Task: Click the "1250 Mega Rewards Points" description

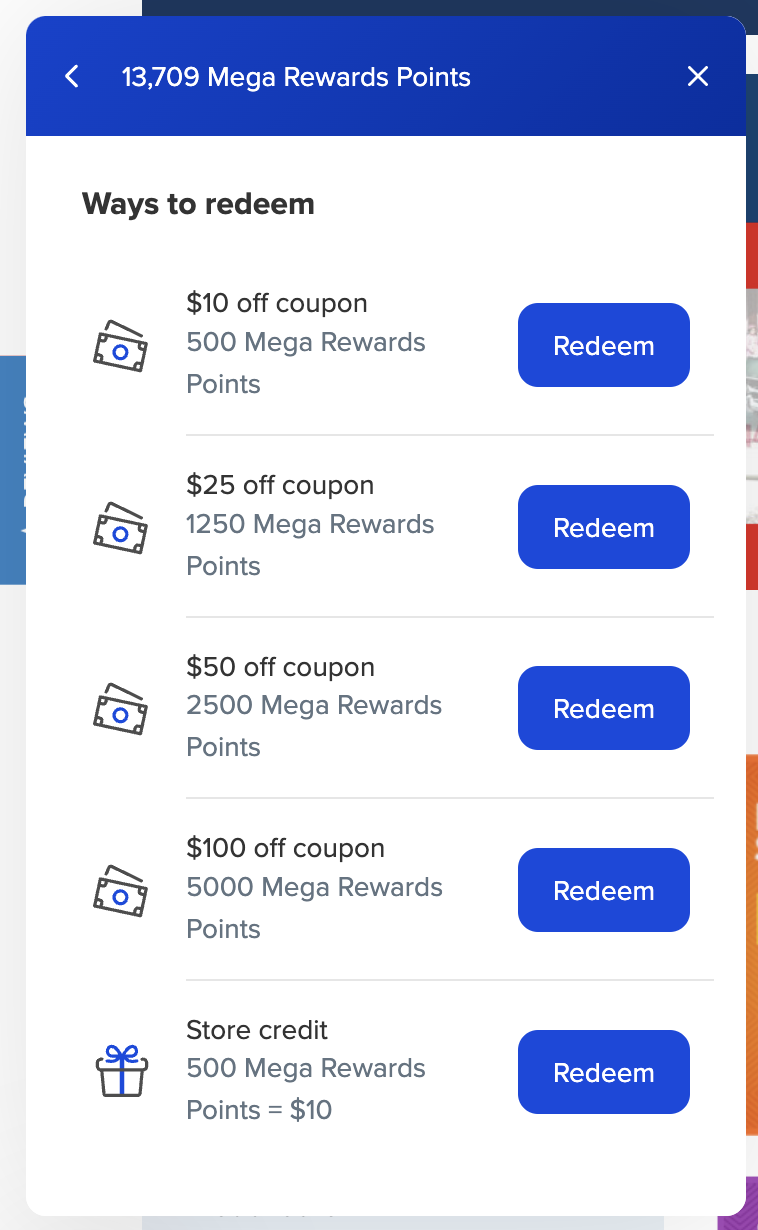Action: tap(310, 545)
